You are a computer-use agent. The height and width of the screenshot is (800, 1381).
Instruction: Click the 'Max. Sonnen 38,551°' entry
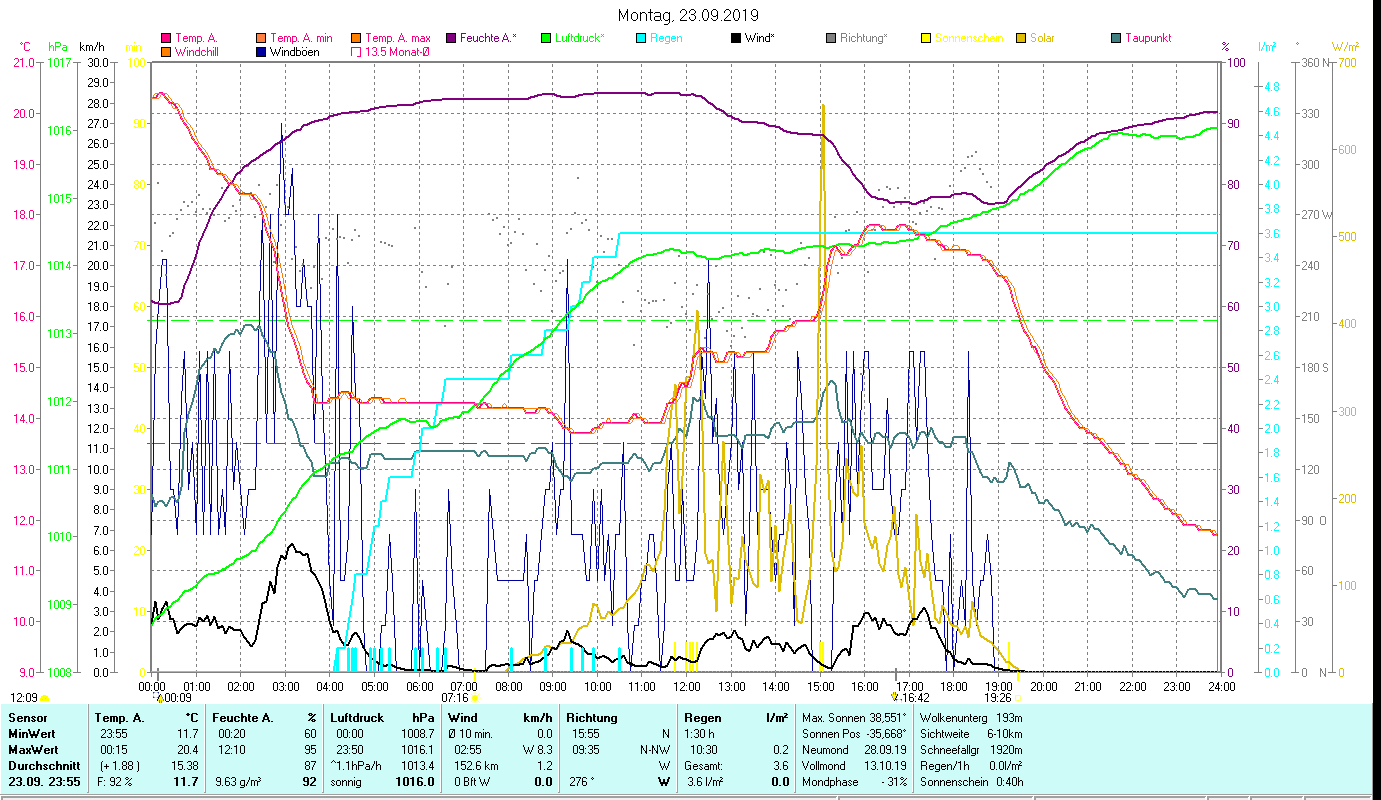854,718
